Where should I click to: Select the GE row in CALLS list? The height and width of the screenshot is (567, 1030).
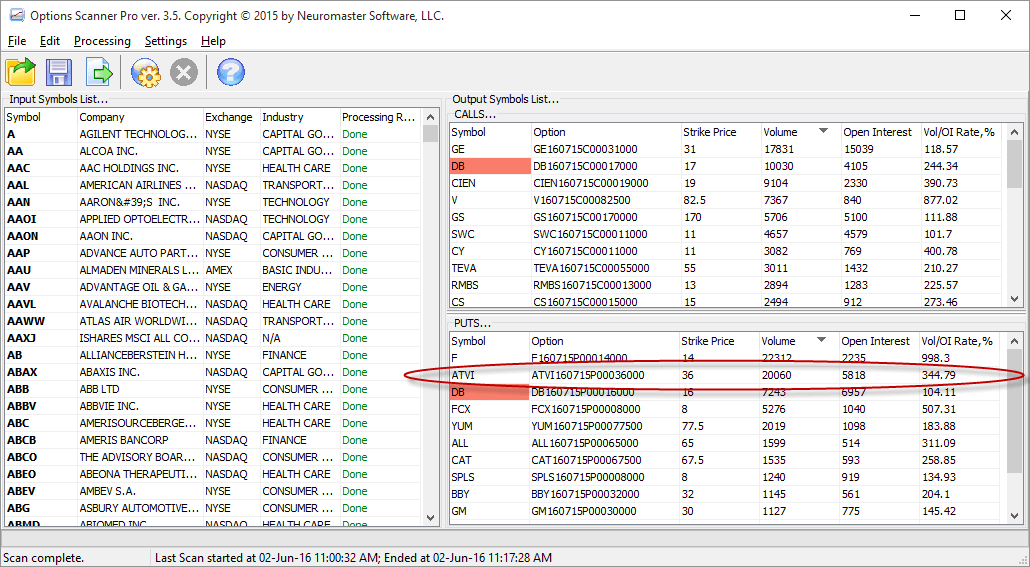(726, 149)
